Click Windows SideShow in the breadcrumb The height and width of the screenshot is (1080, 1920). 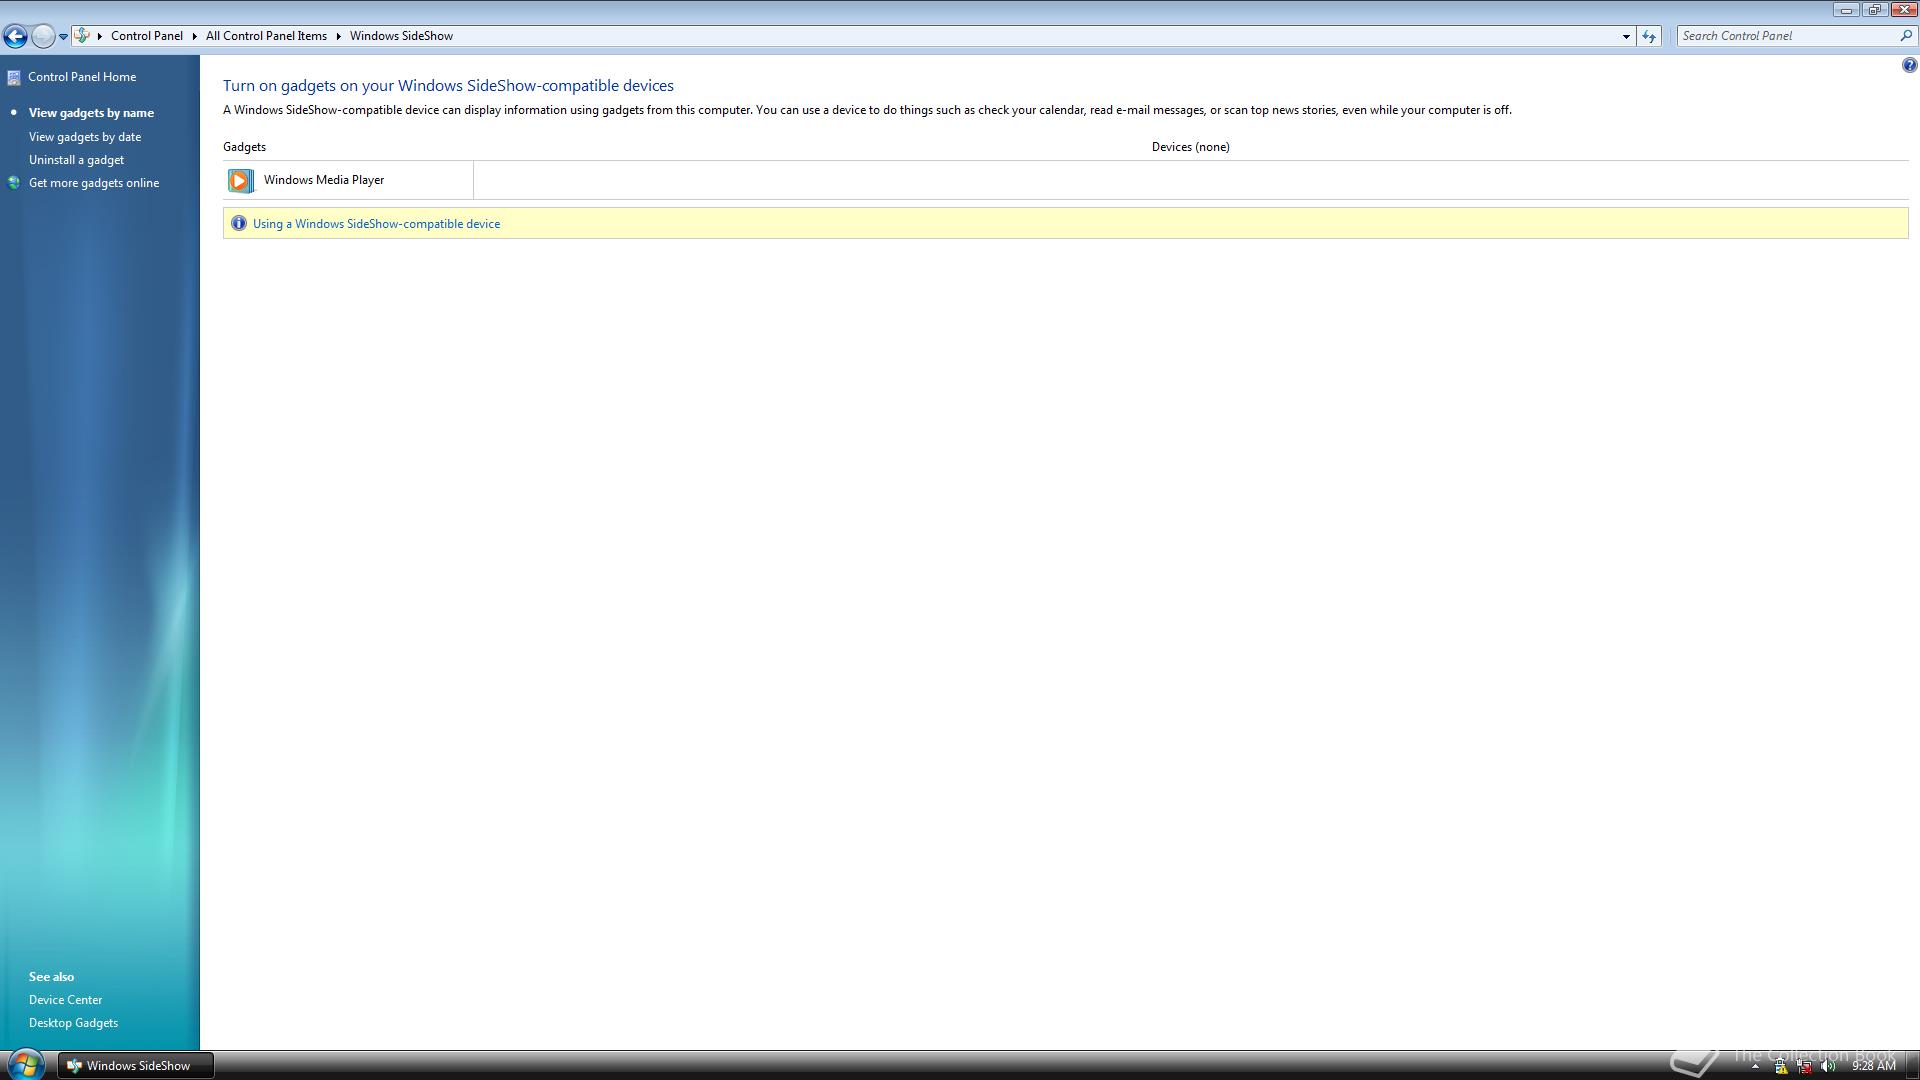[x=401, y=36]
